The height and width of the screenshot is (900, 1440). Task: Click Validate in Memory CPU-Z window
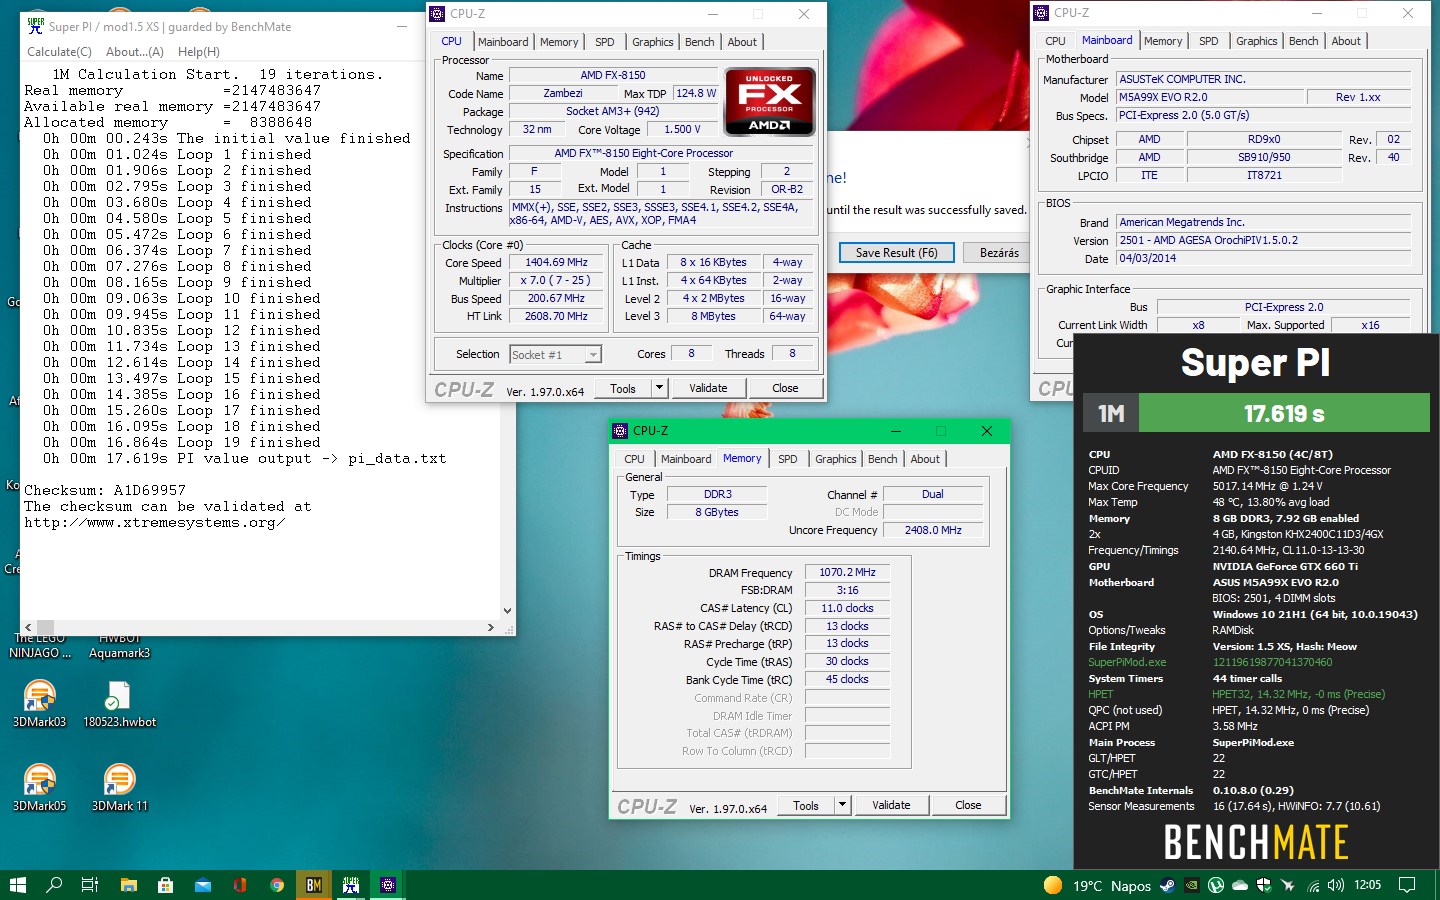(x=891, y=805)
